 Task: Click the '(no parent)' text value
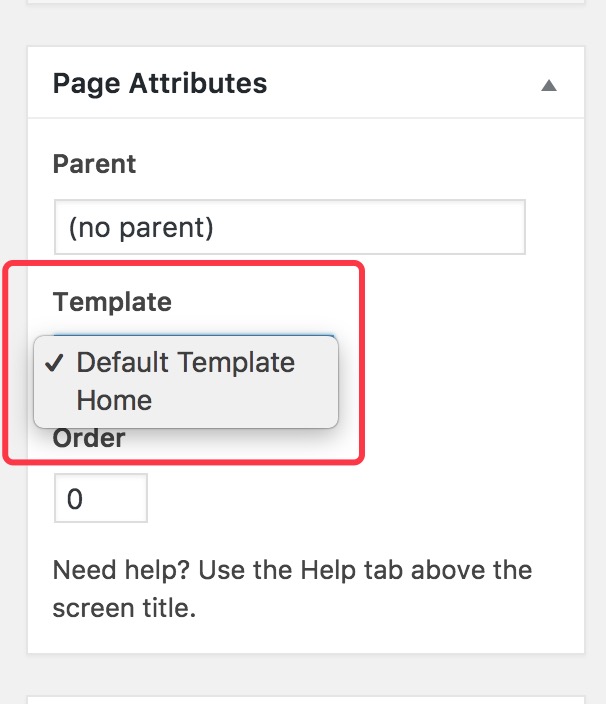point(141,227)
